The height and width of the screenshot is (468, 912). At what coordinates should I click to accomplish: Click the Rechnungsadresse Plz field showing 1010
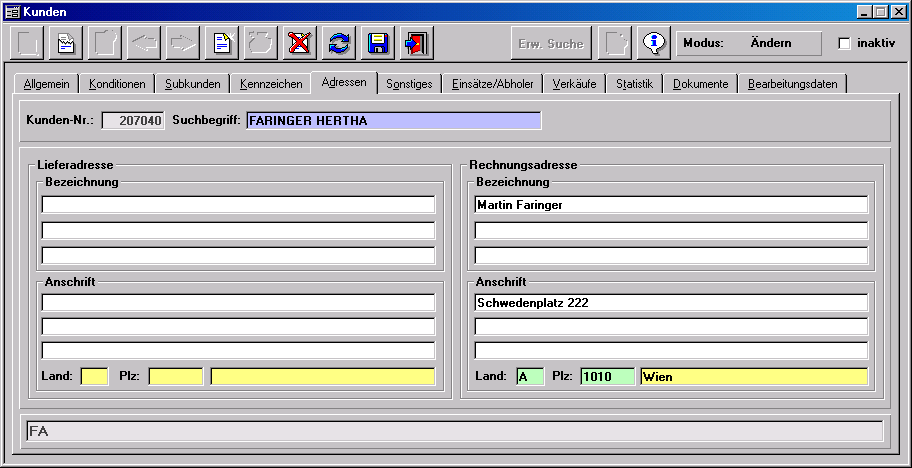[606, 377]
